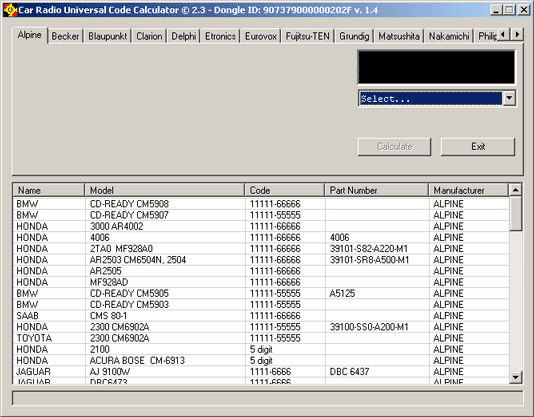
Task: Open the Grundig tab
Action: point(354,36)
